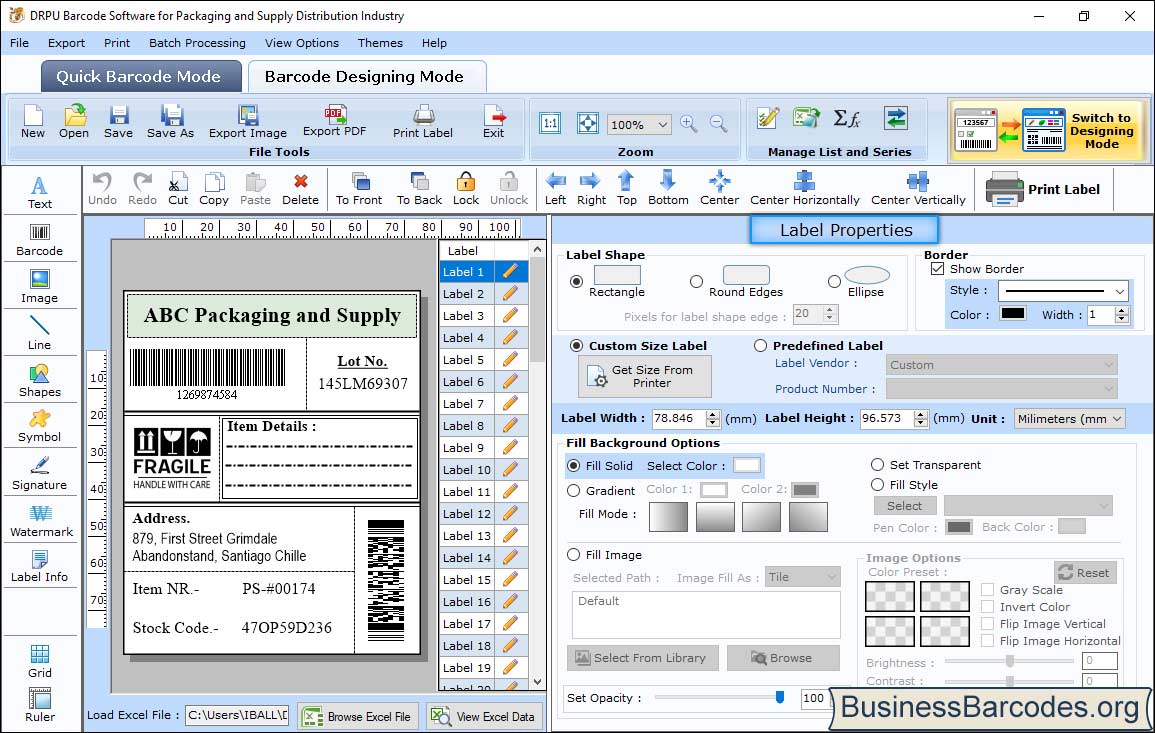
Task: Click the Exit icon in File Tools
Action: click(494, 122)
